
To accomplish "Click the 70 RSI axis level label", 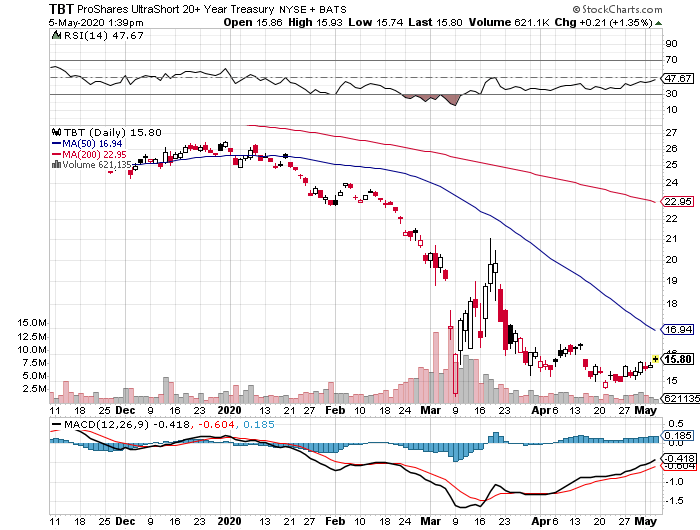I will 671,59.
